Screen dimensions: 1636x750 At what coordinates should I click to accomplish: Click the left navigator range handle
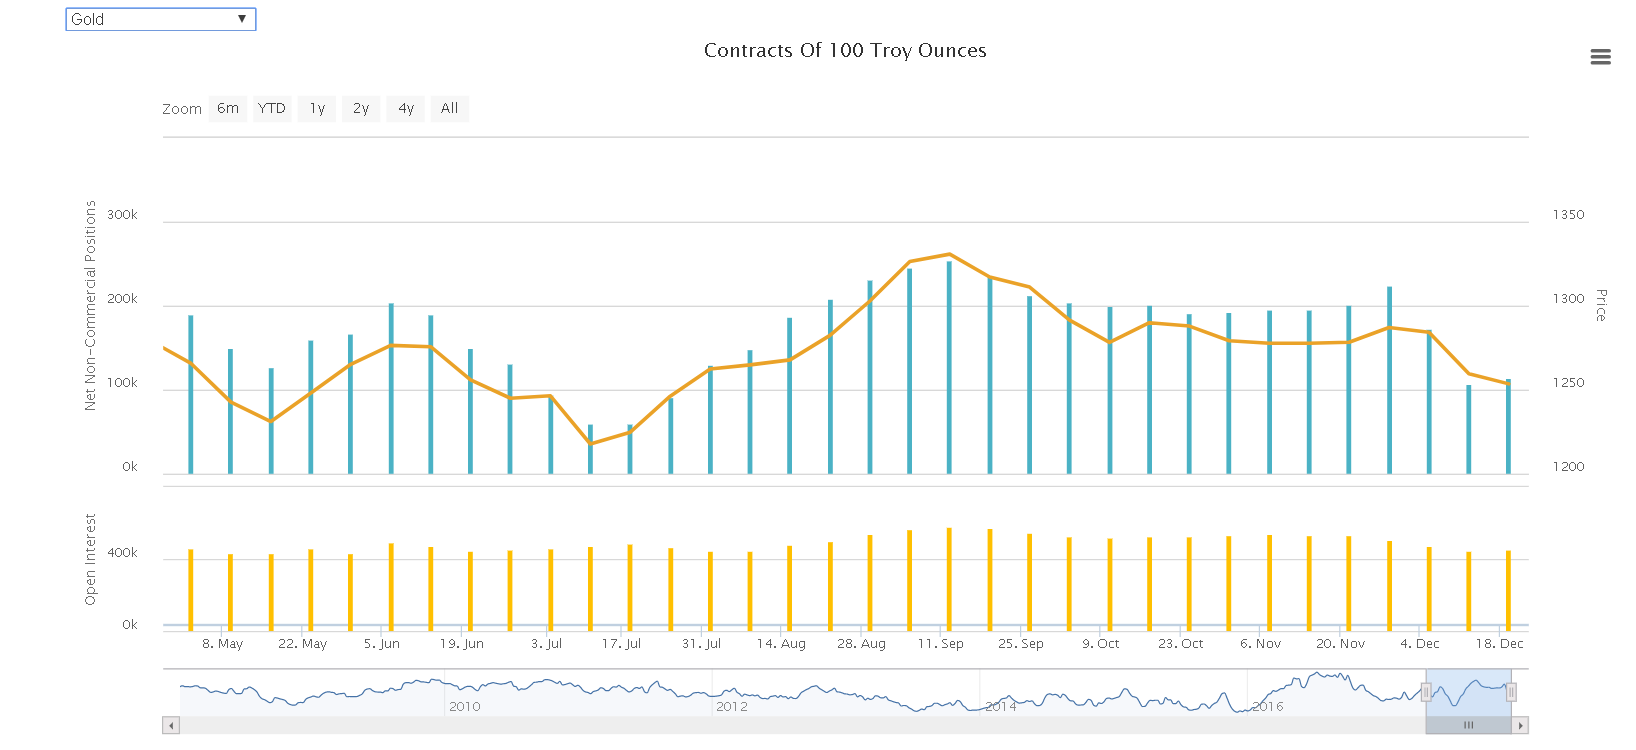tap(1426, 692)
